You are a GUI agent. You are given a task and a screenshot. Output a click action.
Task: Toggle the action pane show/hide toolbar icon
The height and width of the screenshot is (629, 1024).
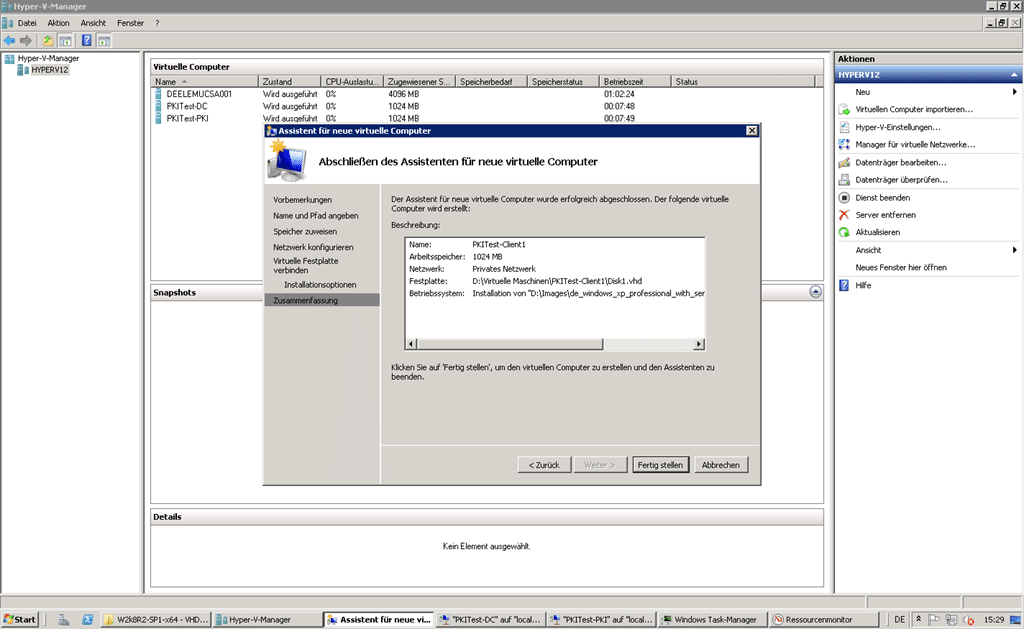click(104, 40)
